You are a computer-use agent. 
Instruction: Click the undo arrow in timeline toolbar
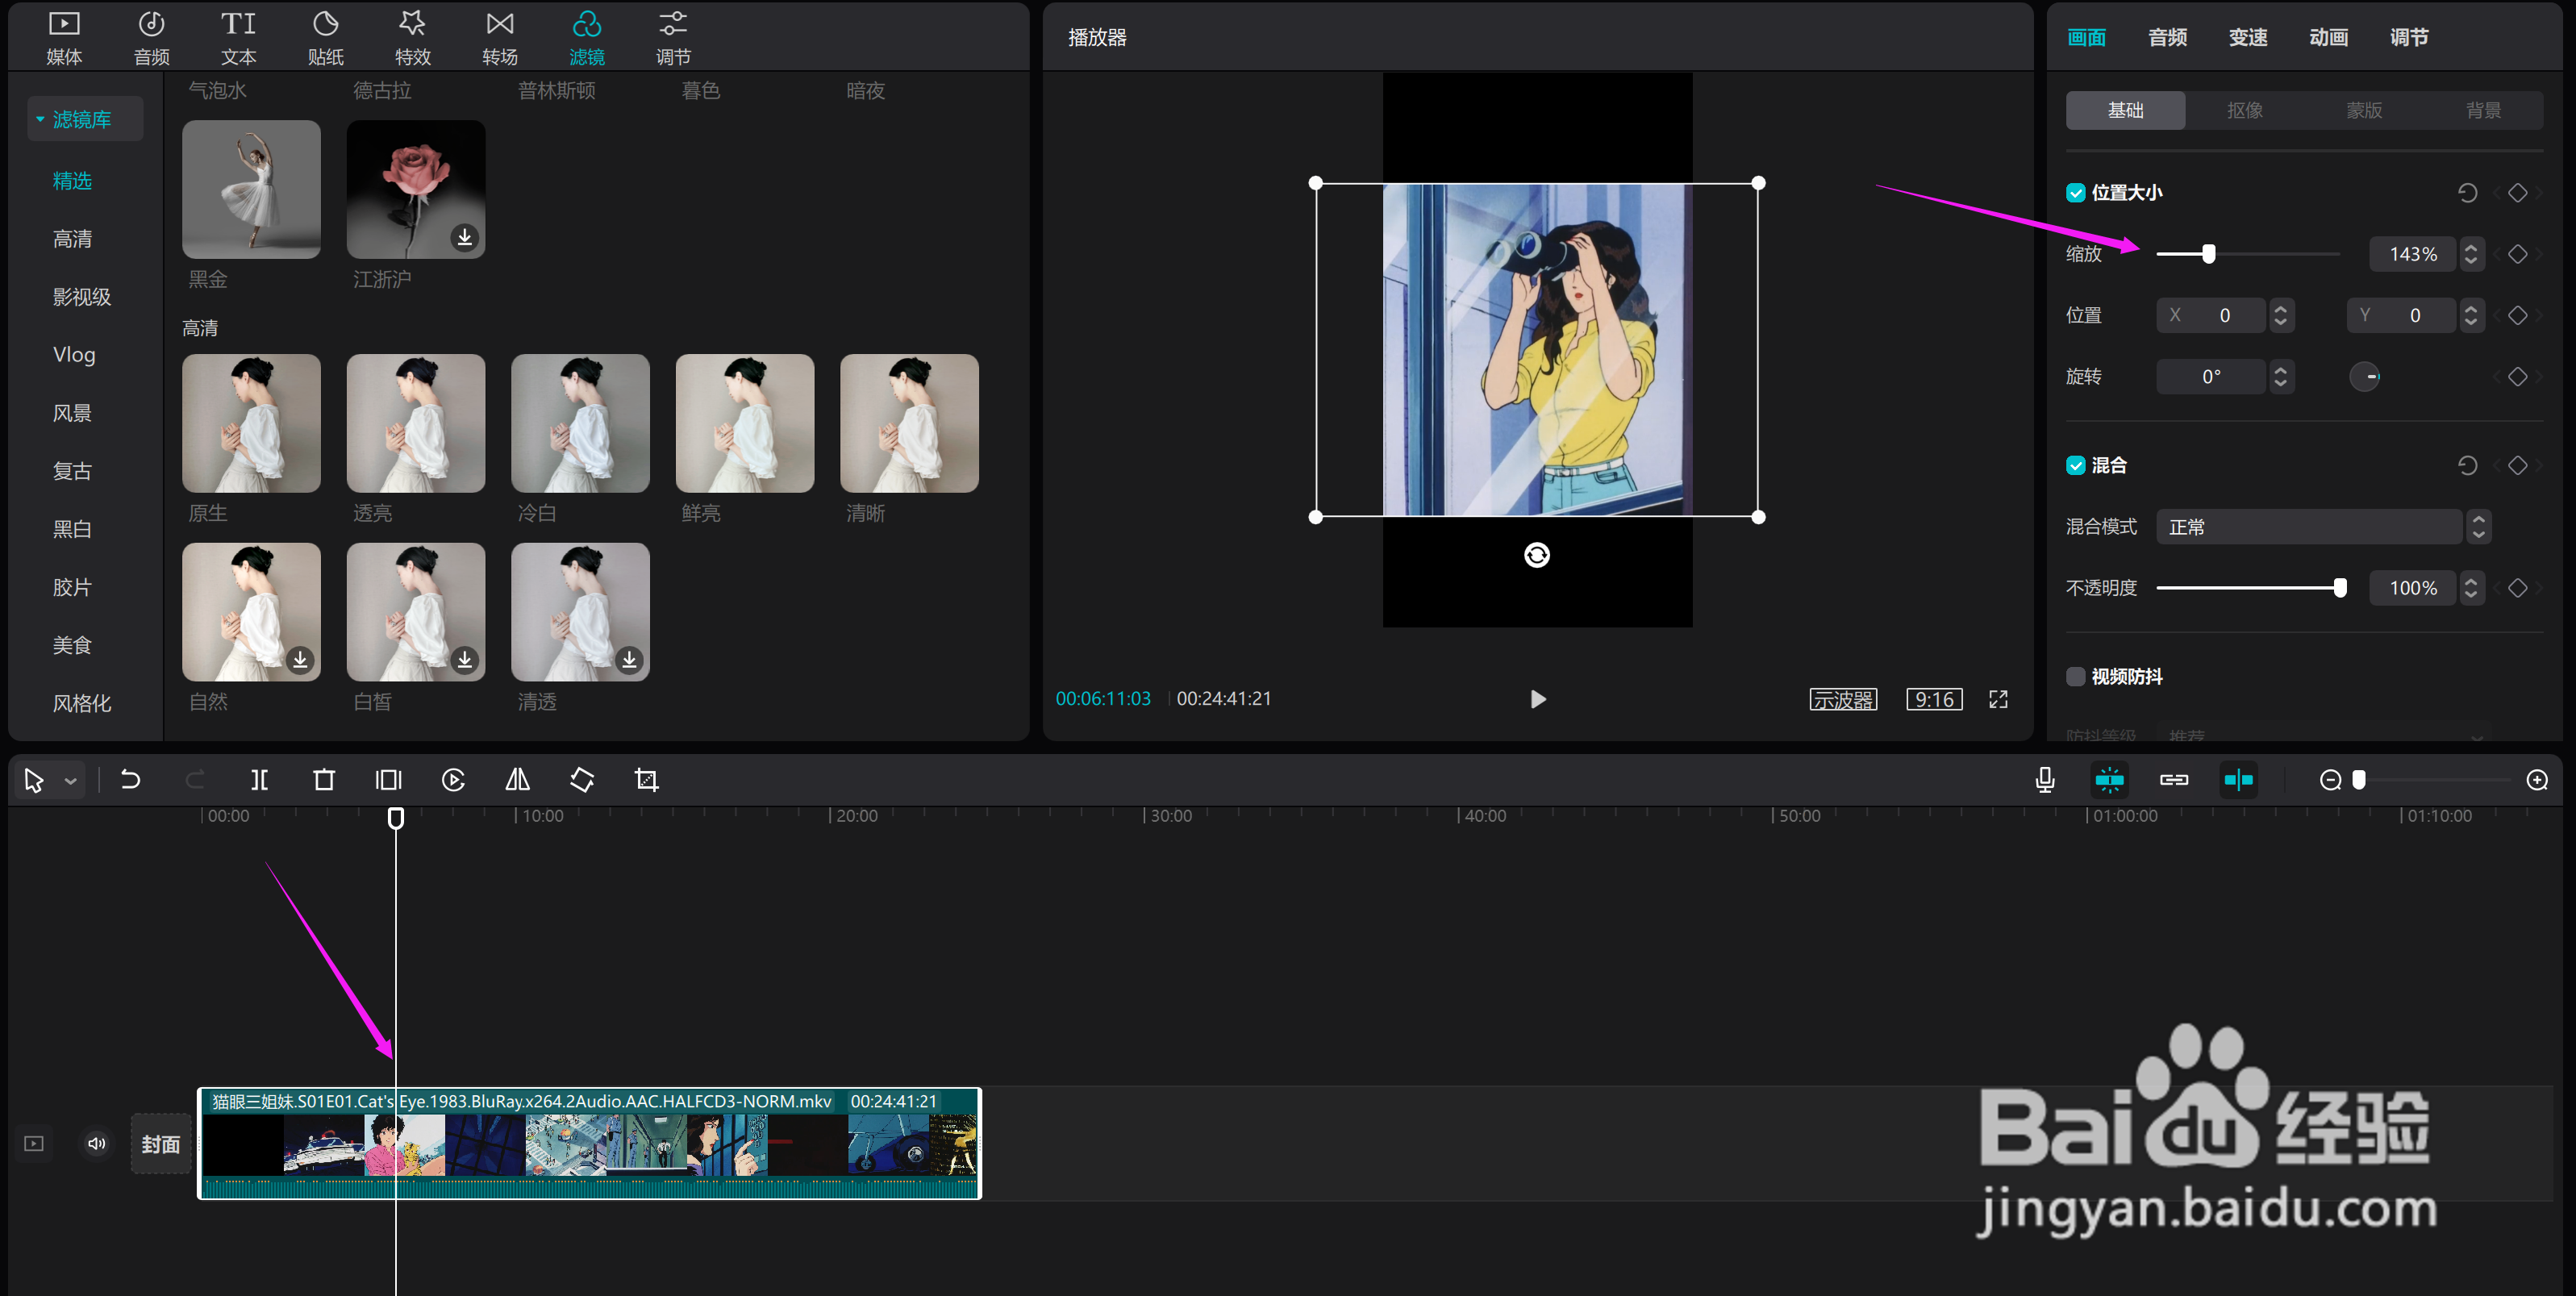[130, 780]
